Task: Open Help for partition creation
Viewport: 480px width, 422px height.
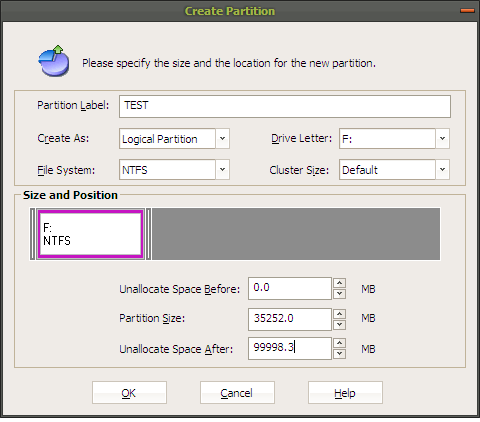Action: pyautogui.click(x=345, y=393)
